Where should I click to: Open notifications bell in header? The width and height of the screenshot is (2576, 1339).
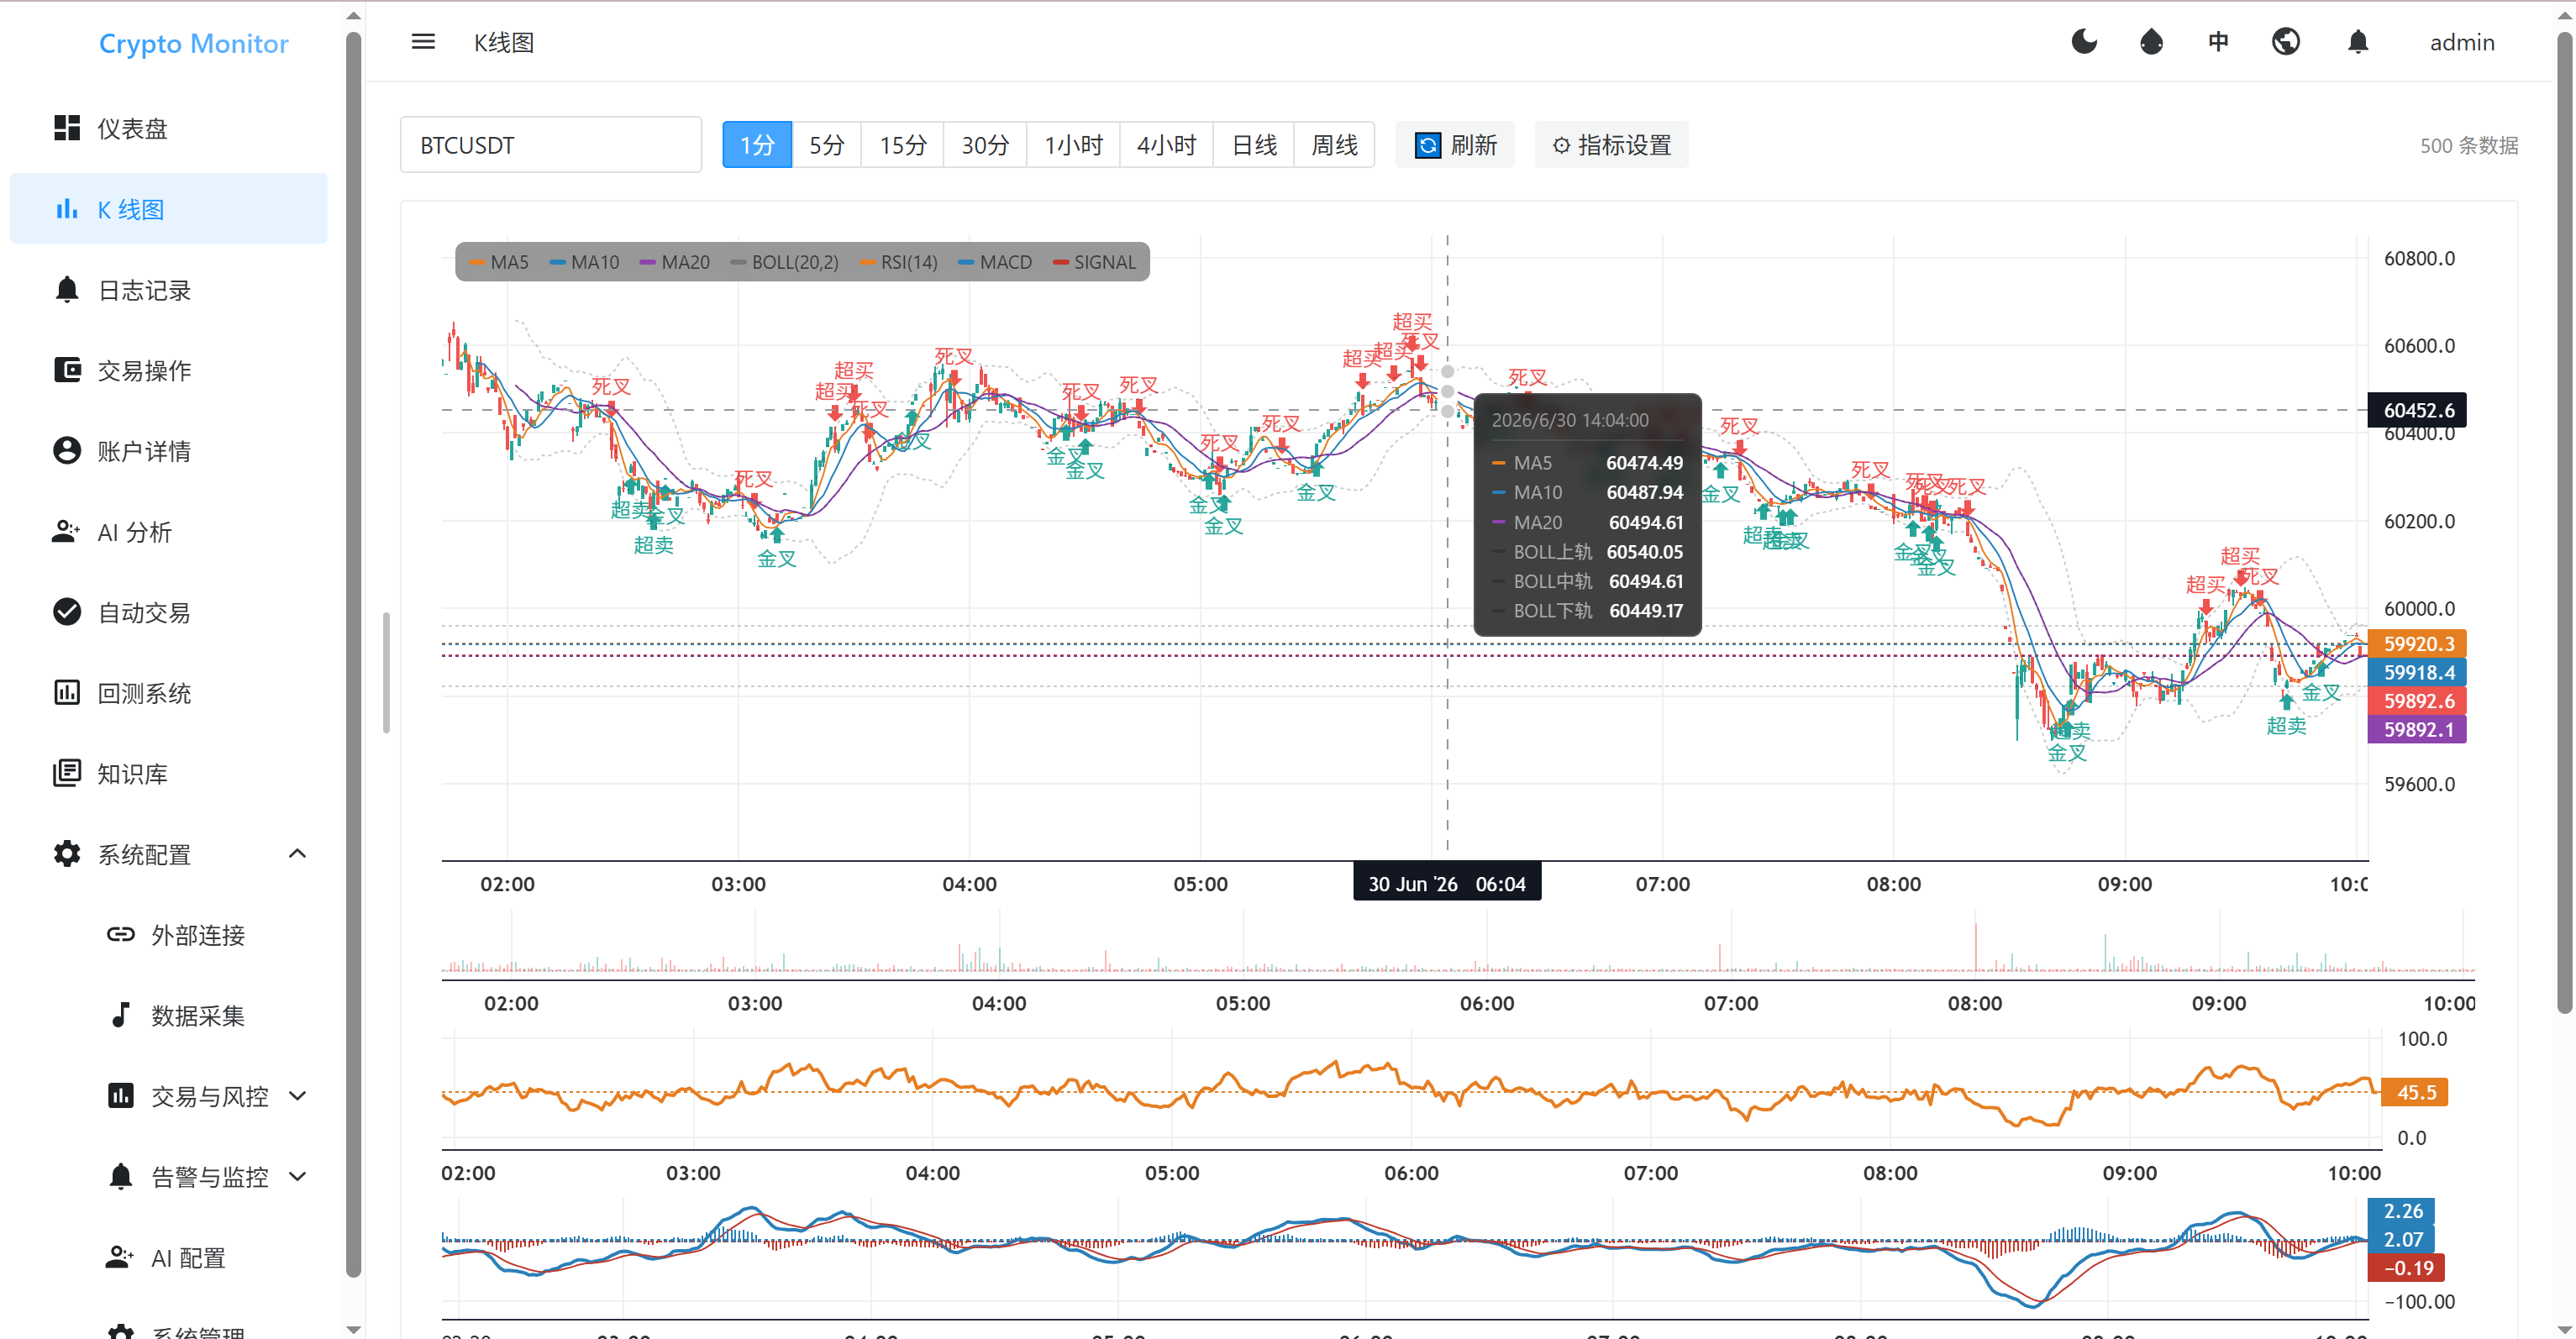[2357, 42]
